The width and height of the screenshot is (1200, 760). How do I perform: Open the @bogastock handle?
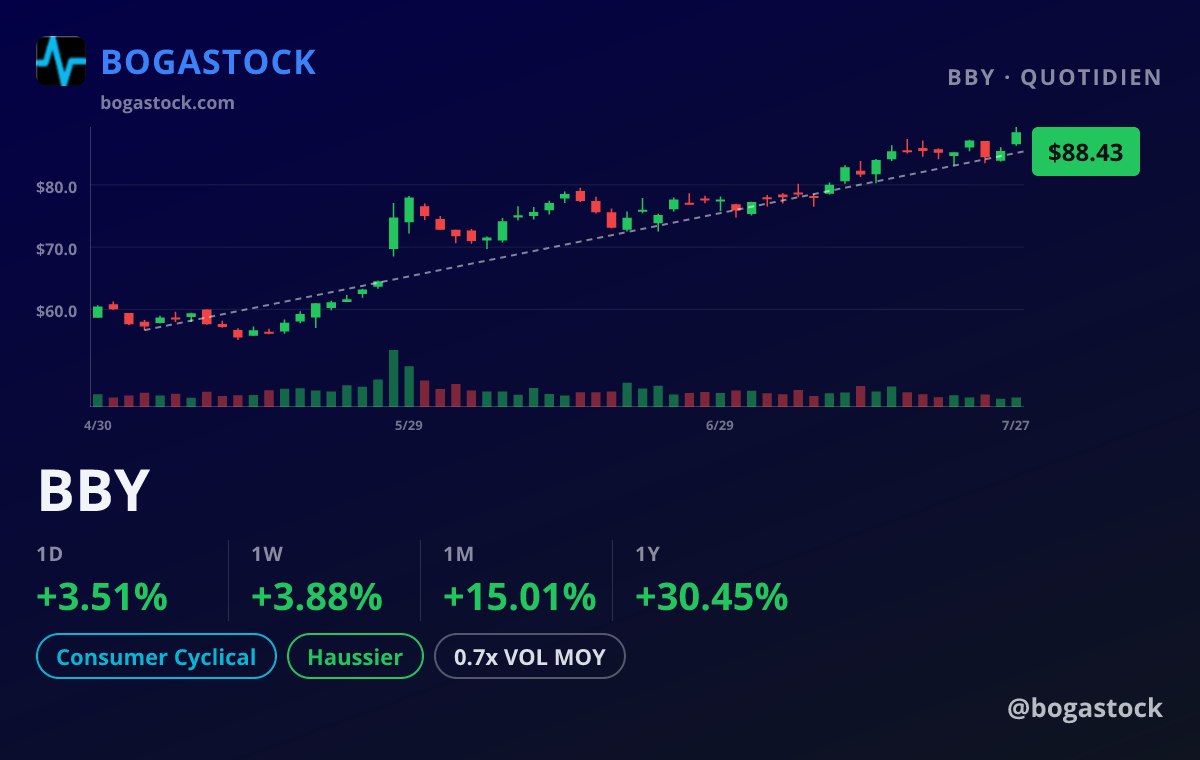(x=1085, y=708)
